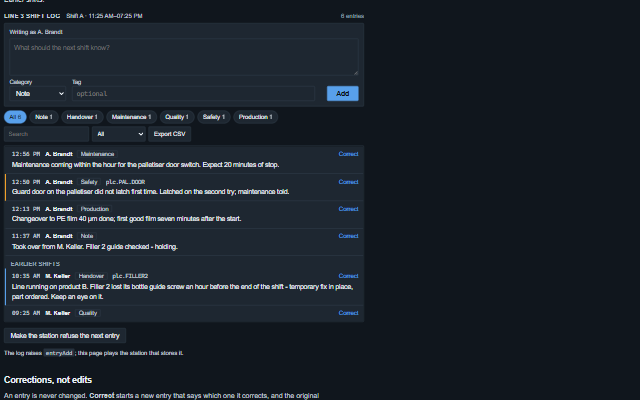
Task: Click 'Make the station refuse the next entry' button
Action: [65, 336]
